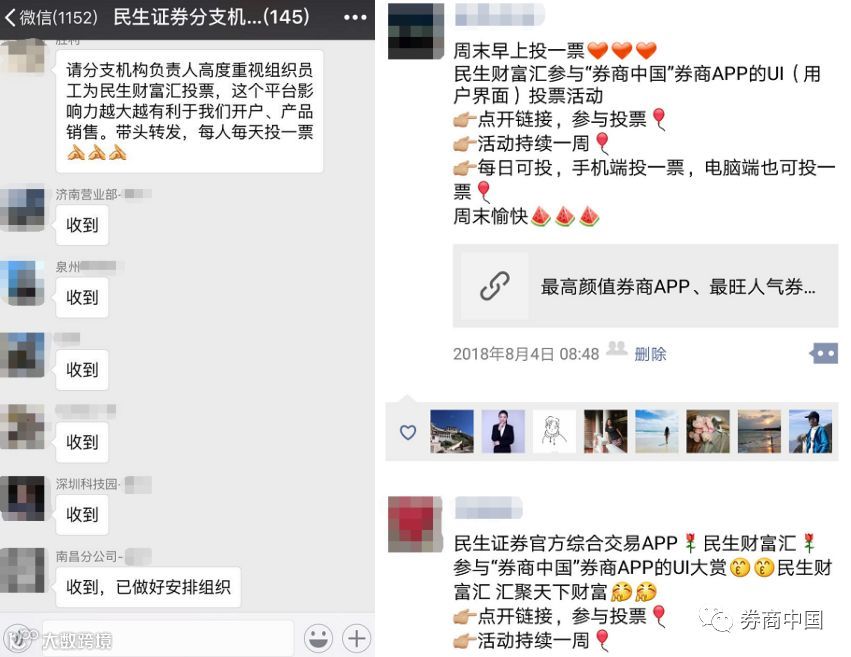Open the beach scene liker avatar
The width and height of the screenshot is (851, 657).
pyautogui.click(x=657, y=431)
